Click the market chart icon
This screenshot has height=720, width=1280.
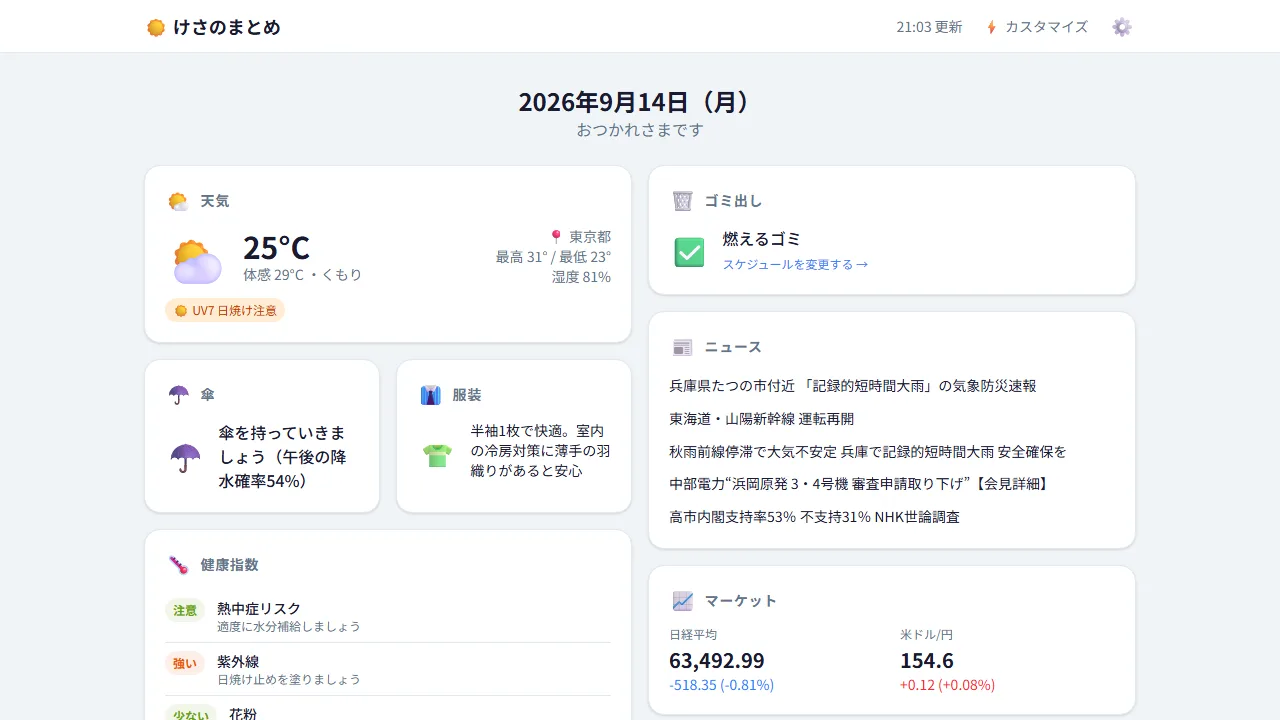coord(683,601)
